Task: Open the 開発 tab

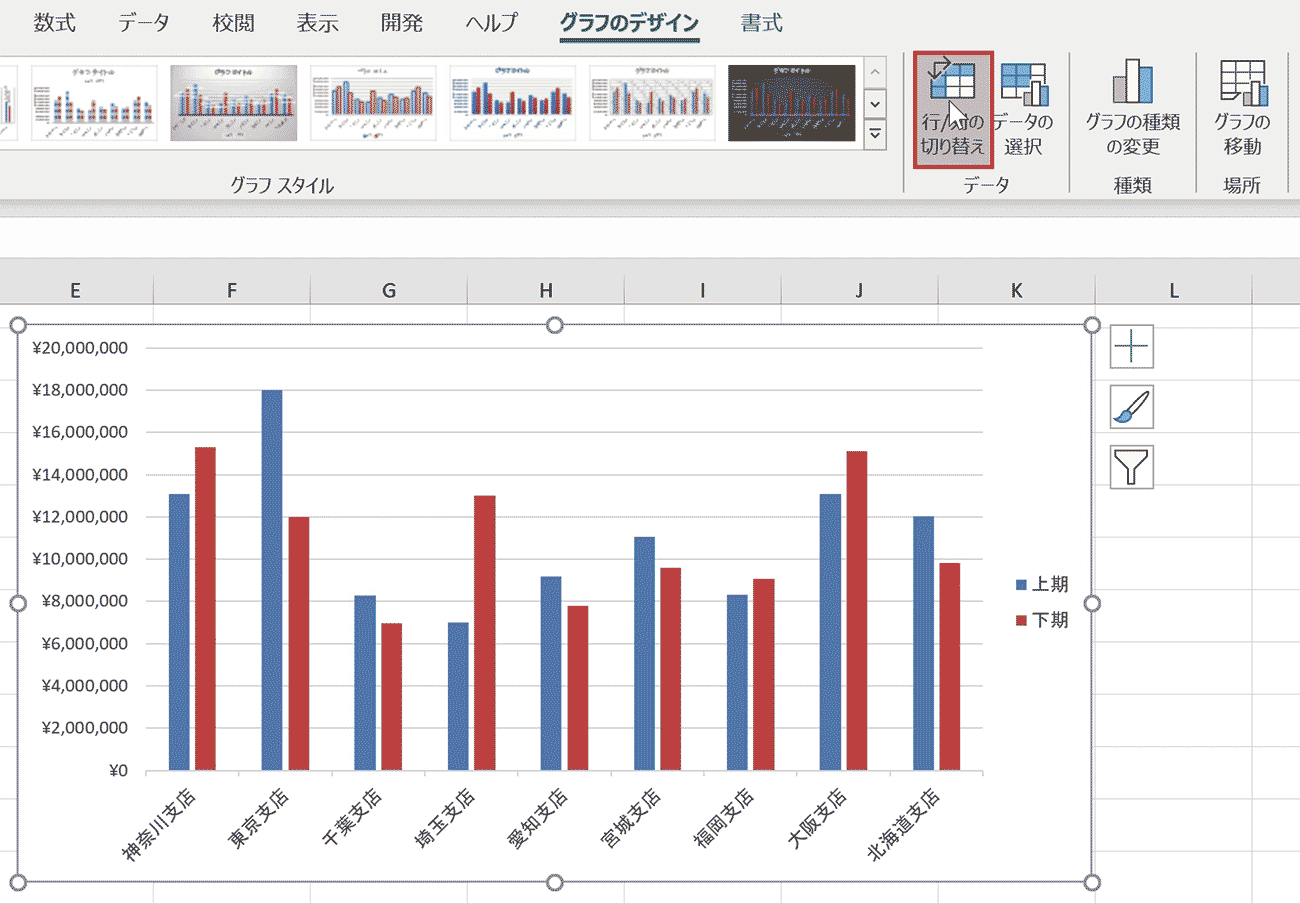Action: 402,23
